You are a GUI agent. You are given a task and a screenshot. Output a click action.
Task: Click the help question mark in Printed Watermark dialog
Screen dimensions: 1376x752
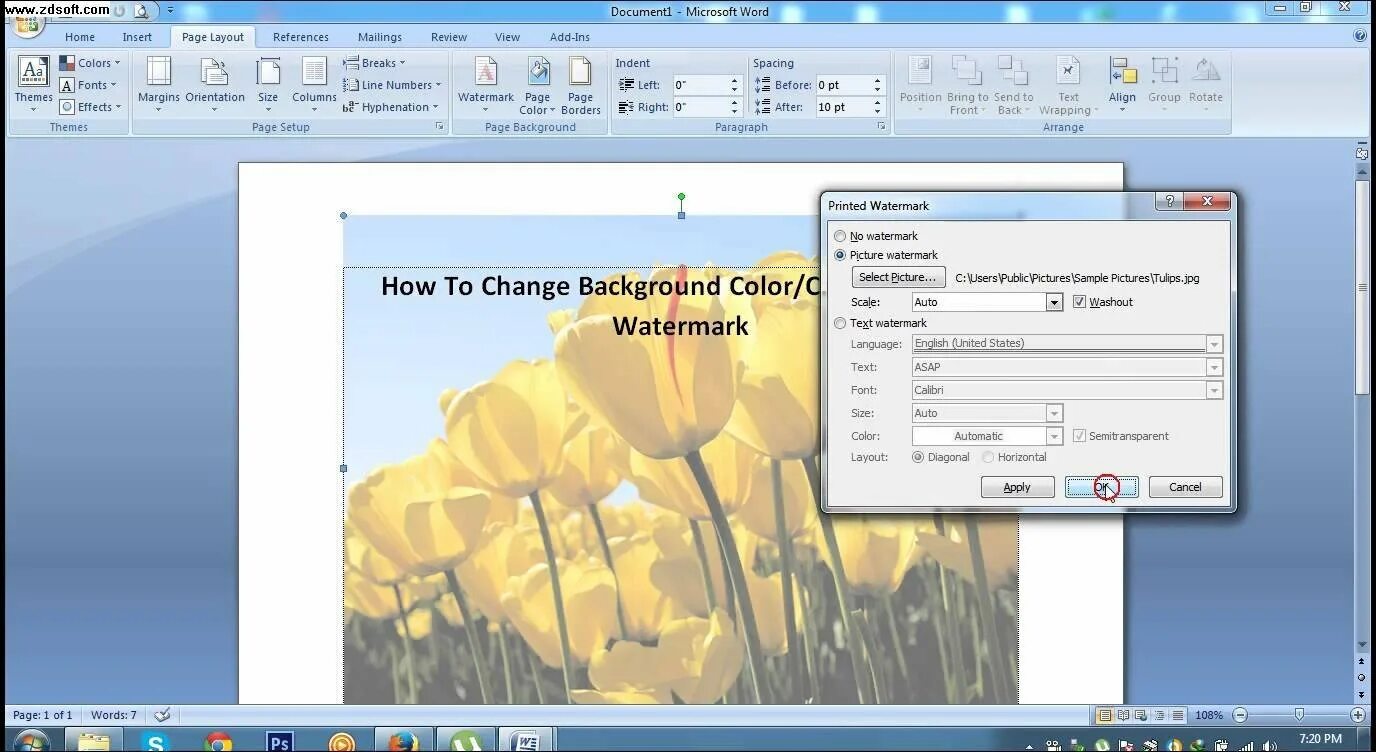coord(1169,201)
